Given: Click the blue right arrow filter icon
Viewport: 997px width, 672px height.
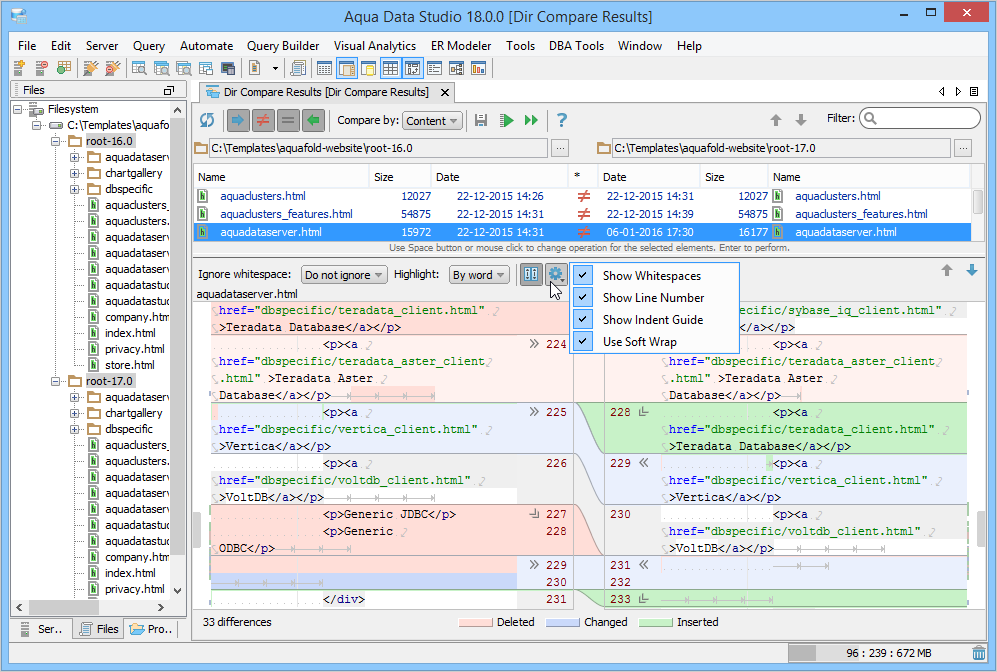Looking at the screenshot, I should click(x=237, y=120).
